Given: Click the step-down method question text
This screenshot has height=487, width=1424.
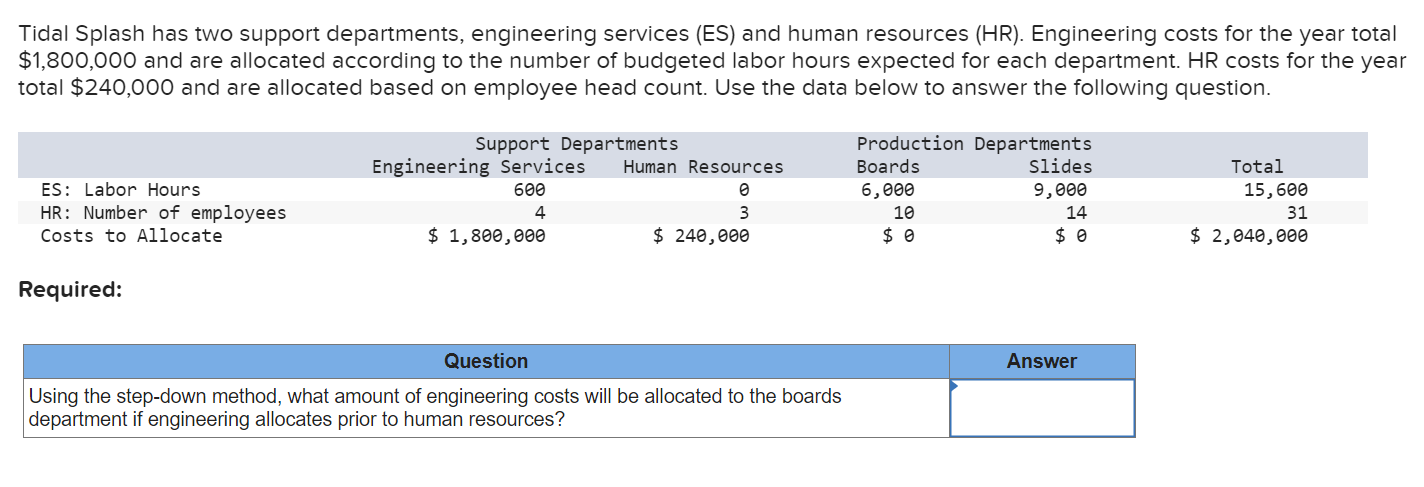Looking at the screenshot, I should tap(435, 408).
